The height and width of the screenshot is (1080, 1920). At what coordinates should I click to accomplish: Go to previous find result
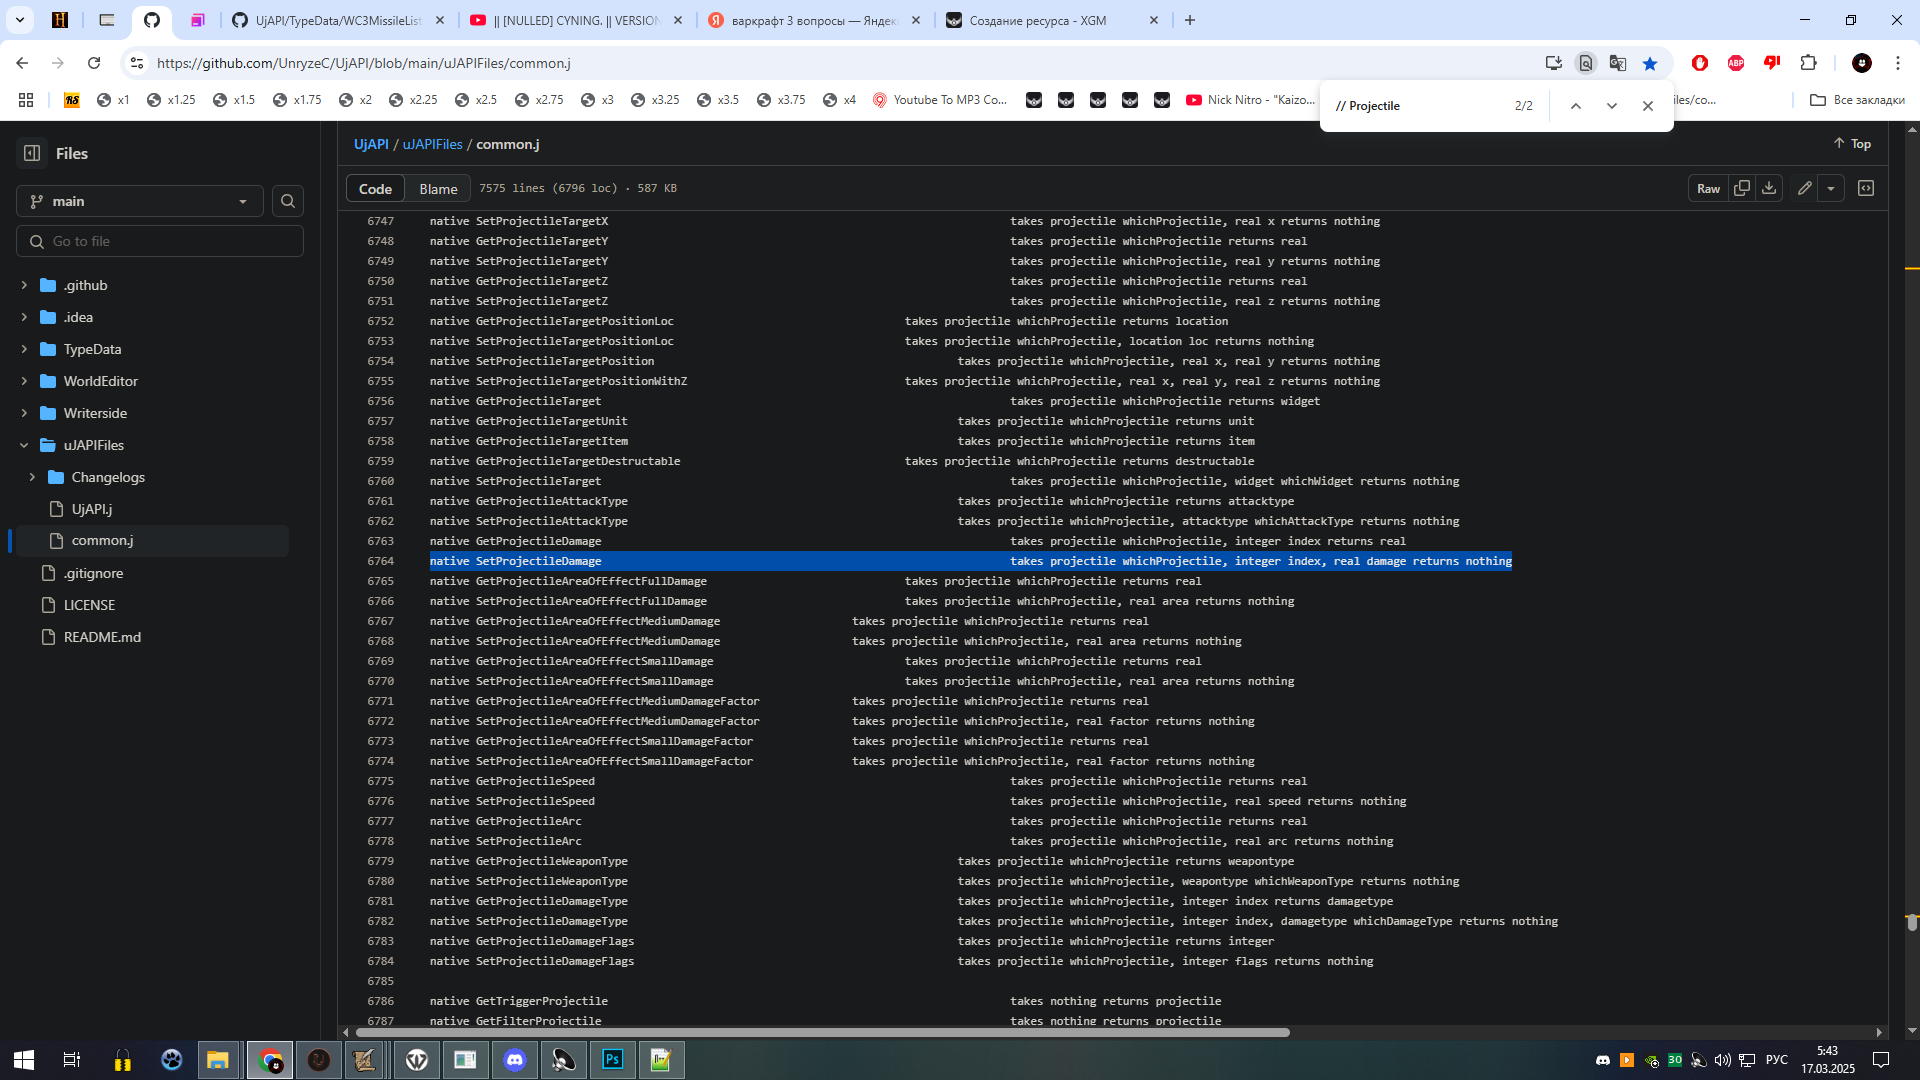[x=1576, y=106]
